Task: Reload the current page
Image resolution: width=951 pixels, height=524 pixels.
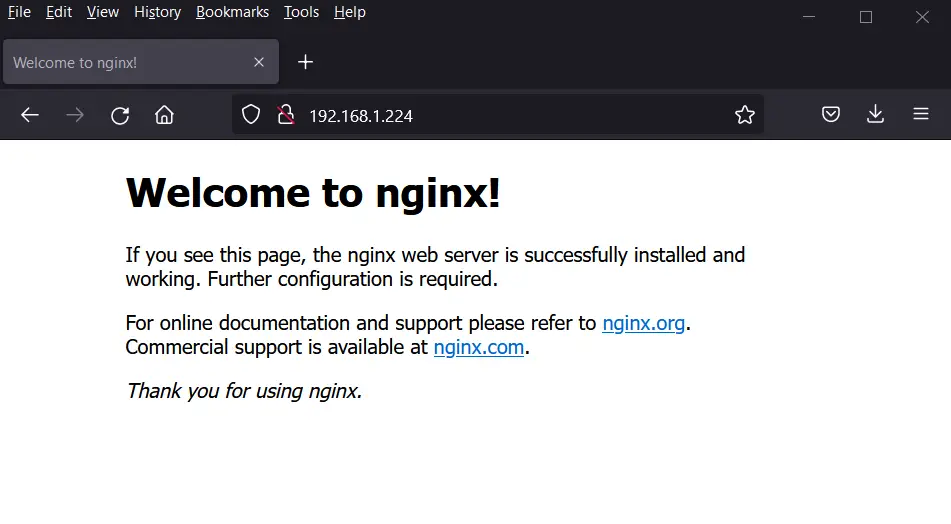Action: (120, 115)
